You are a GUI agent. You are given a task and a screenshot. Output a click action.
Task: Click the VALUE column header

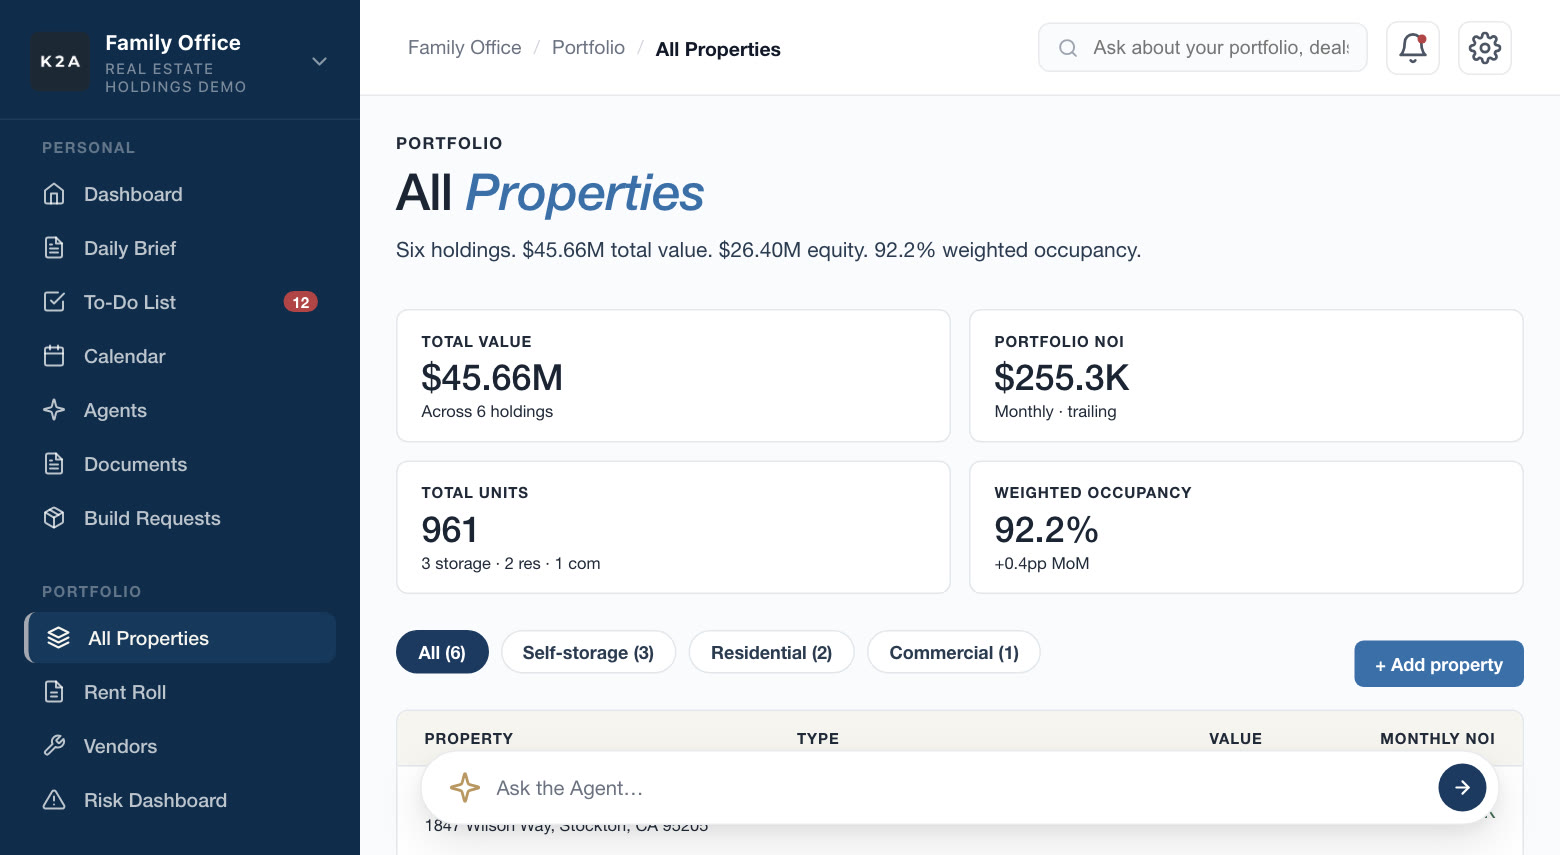point(1235,739)
